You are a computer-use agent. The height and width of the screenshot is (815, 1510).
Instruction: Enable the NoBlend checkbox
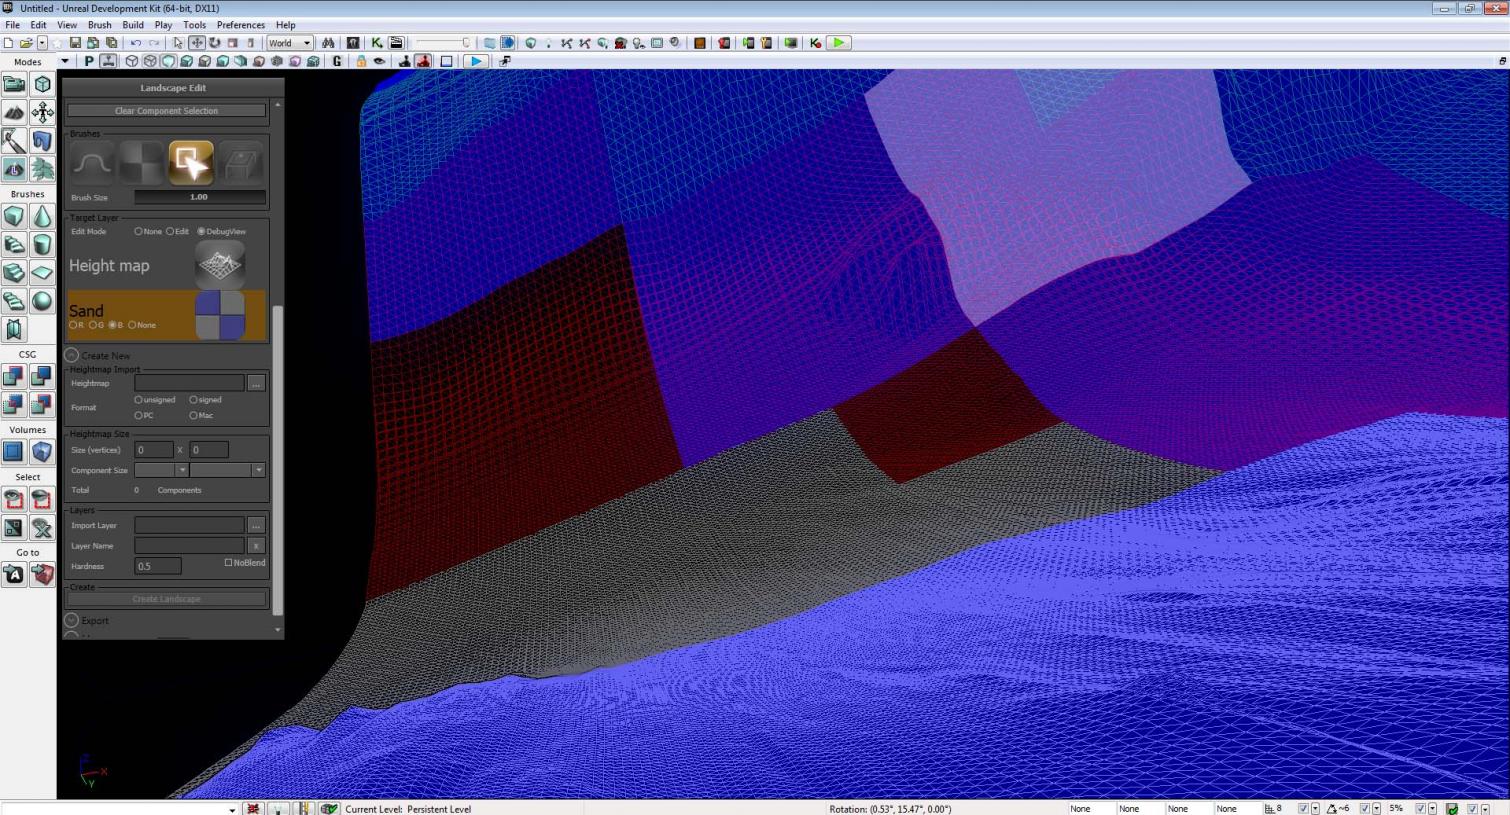click(x=228, y=562)
